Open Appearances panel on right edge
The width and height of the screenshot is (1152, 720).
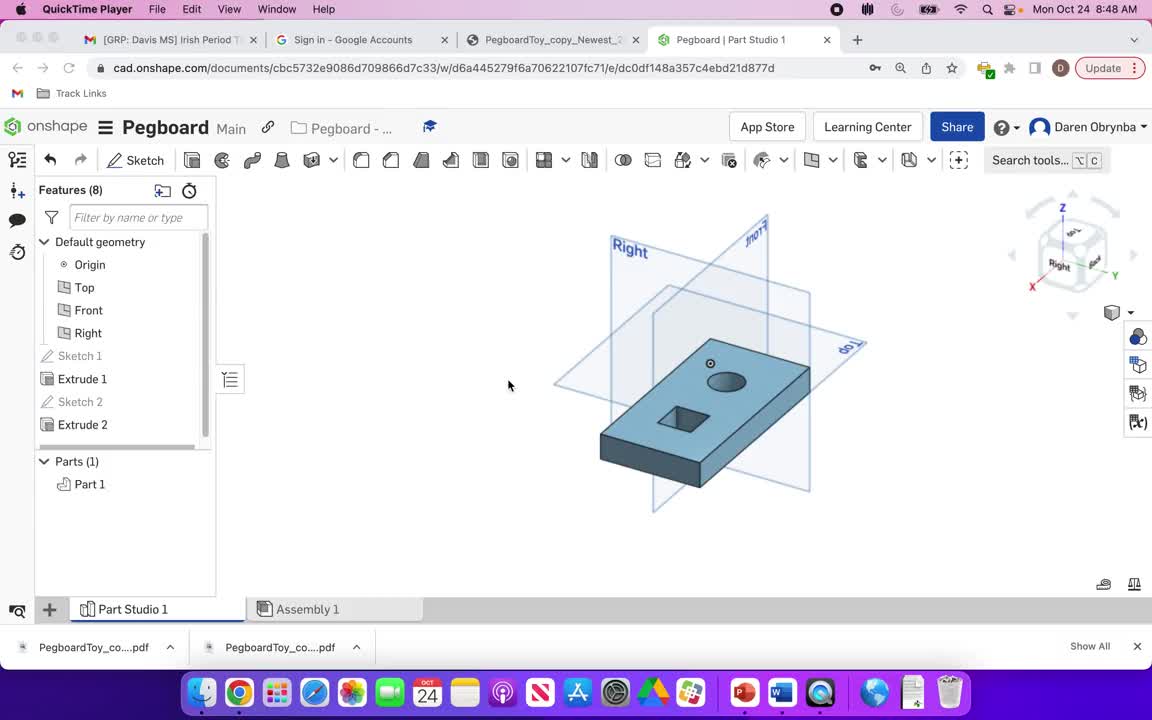tap(1137, 337)
